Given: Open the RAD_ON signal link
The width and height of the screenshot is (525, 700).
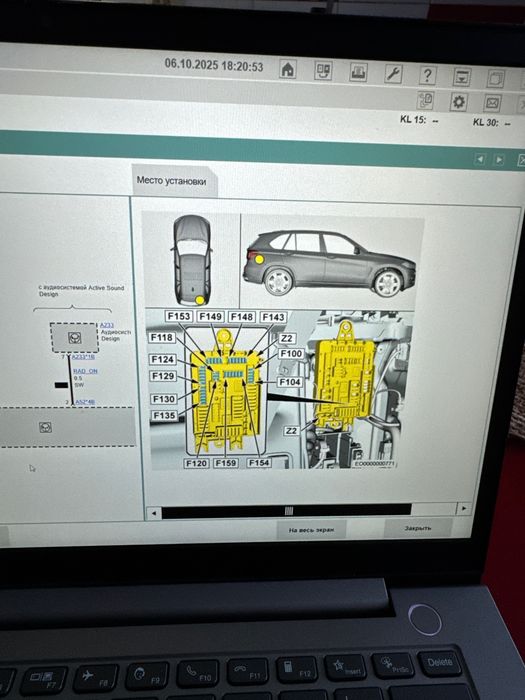Looking at the screenshot, I should (x=85, y=371).
